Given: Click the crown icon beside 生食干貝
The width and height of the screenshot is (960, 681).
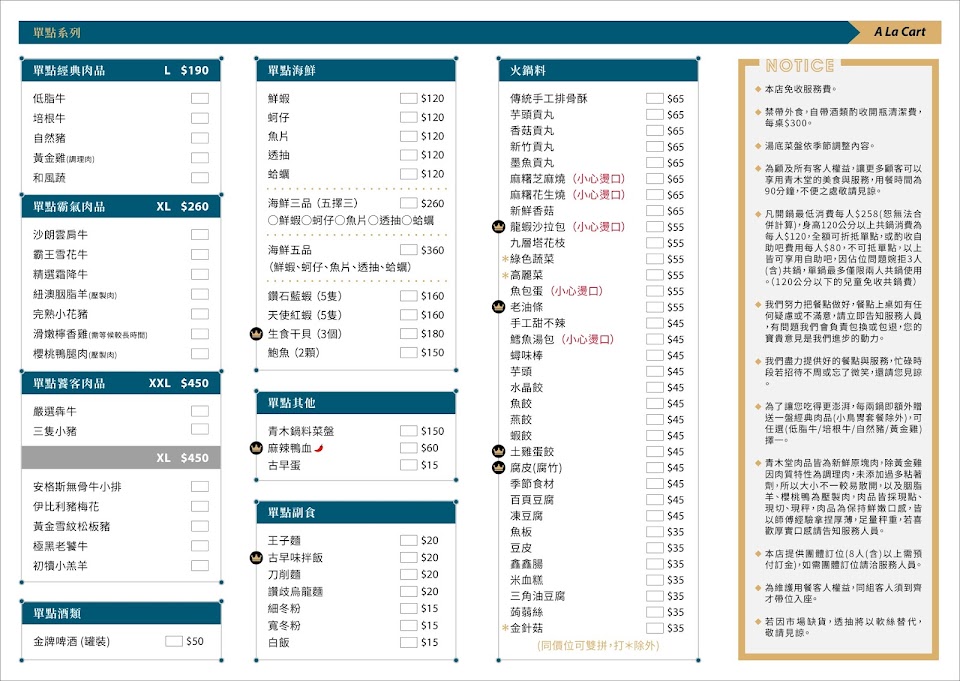Looking at the screenshot, I should click(257, 334).
